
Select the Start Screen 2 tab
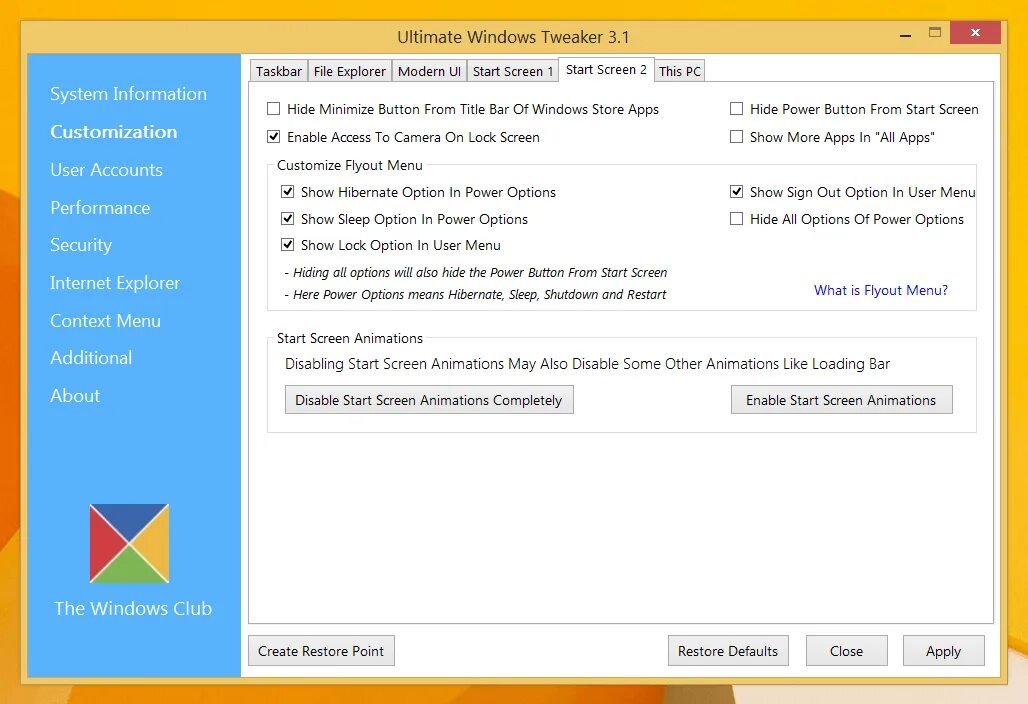[x=606, y=69]
